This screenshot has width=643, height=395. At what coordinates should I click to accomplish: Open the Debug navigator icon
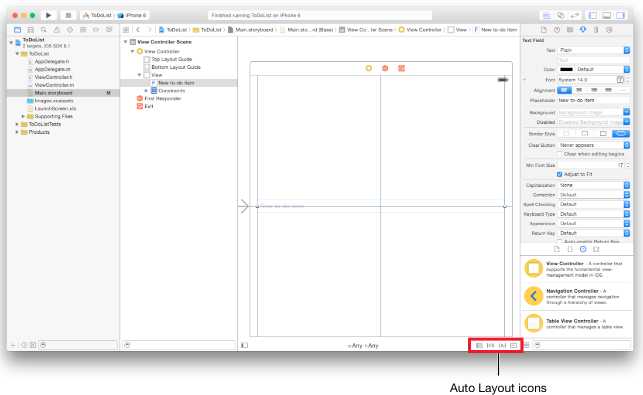tap(83, 30)
